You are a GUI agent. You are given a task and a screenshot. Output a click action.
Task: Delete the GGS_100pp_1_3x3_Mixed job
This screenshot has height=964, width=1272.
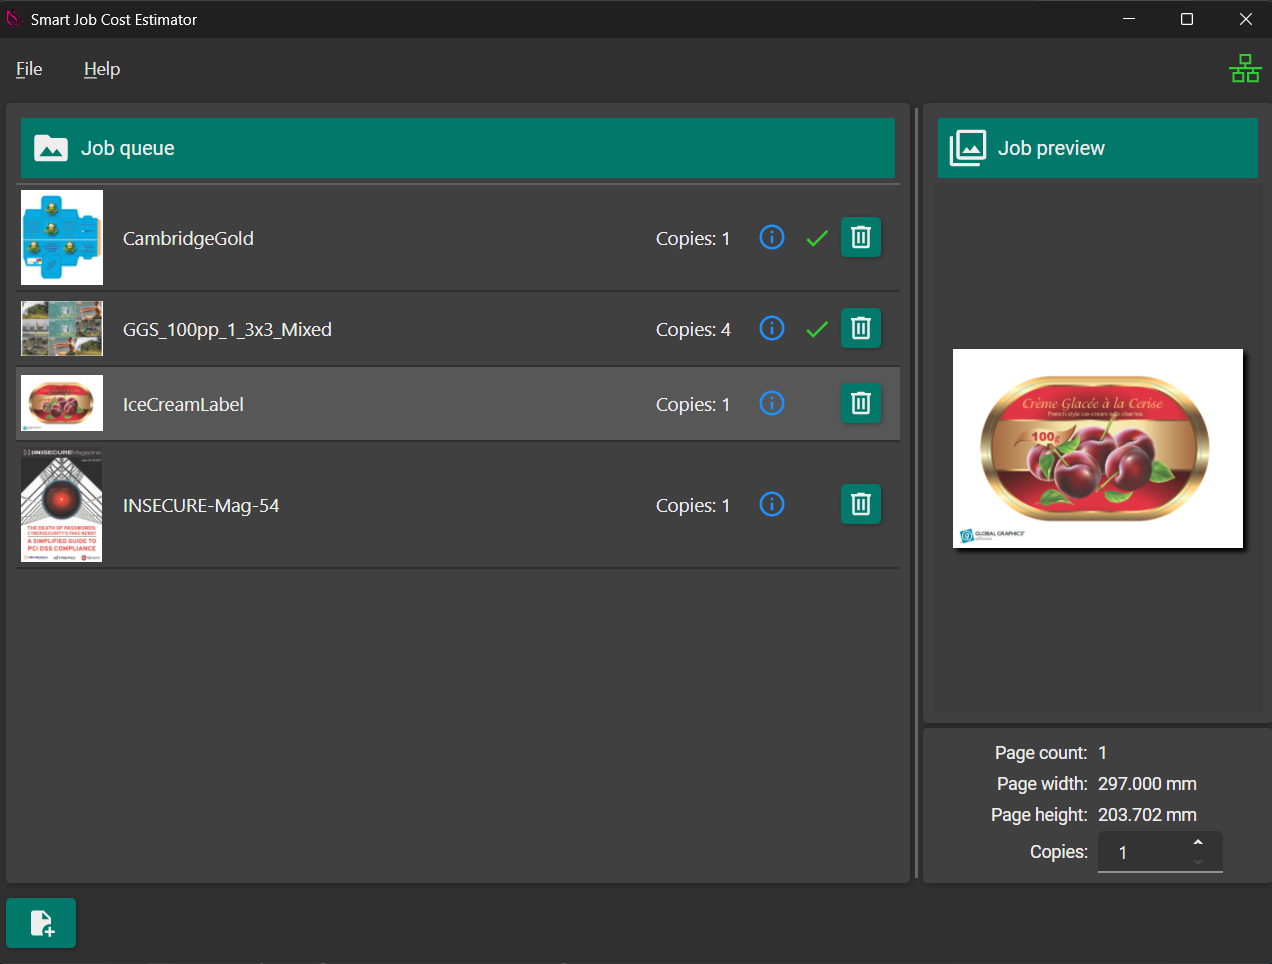click(860, 329)
